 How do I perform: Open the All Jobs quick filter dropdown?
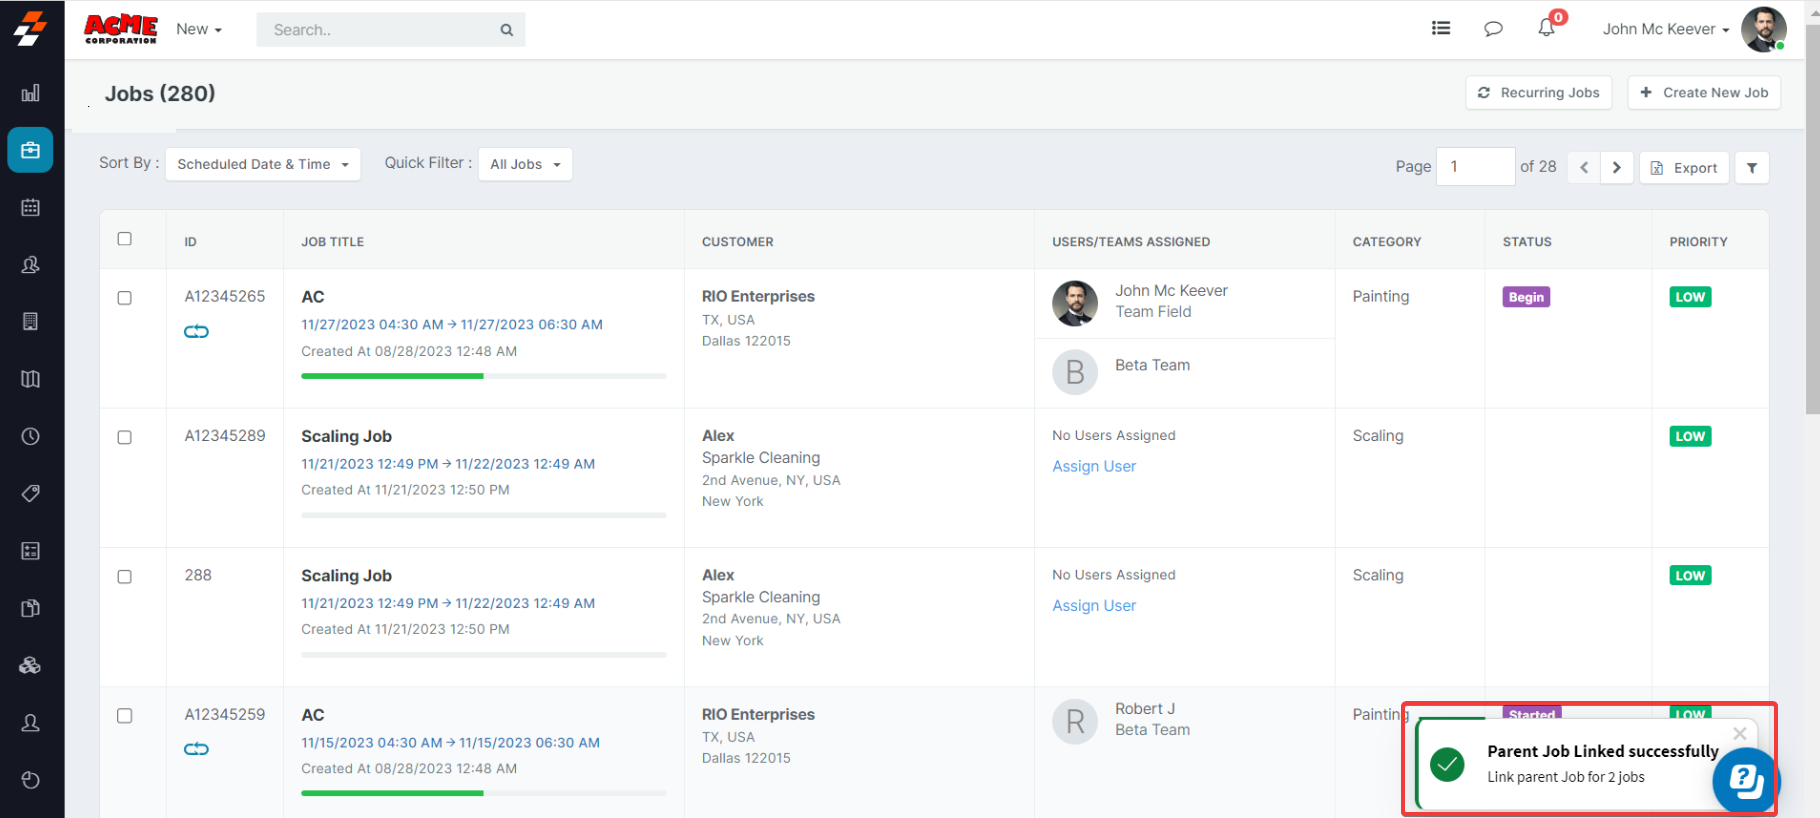[525, 164]
